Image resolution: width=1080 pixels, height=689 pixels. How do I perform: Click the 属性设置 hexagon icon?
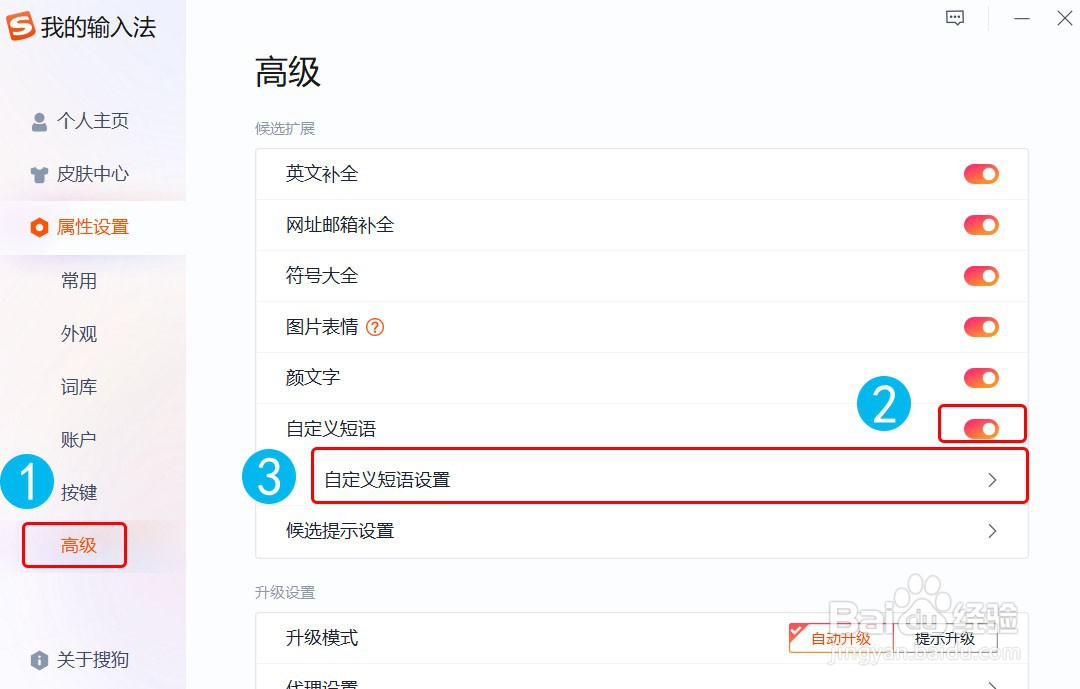coord(39,228)
